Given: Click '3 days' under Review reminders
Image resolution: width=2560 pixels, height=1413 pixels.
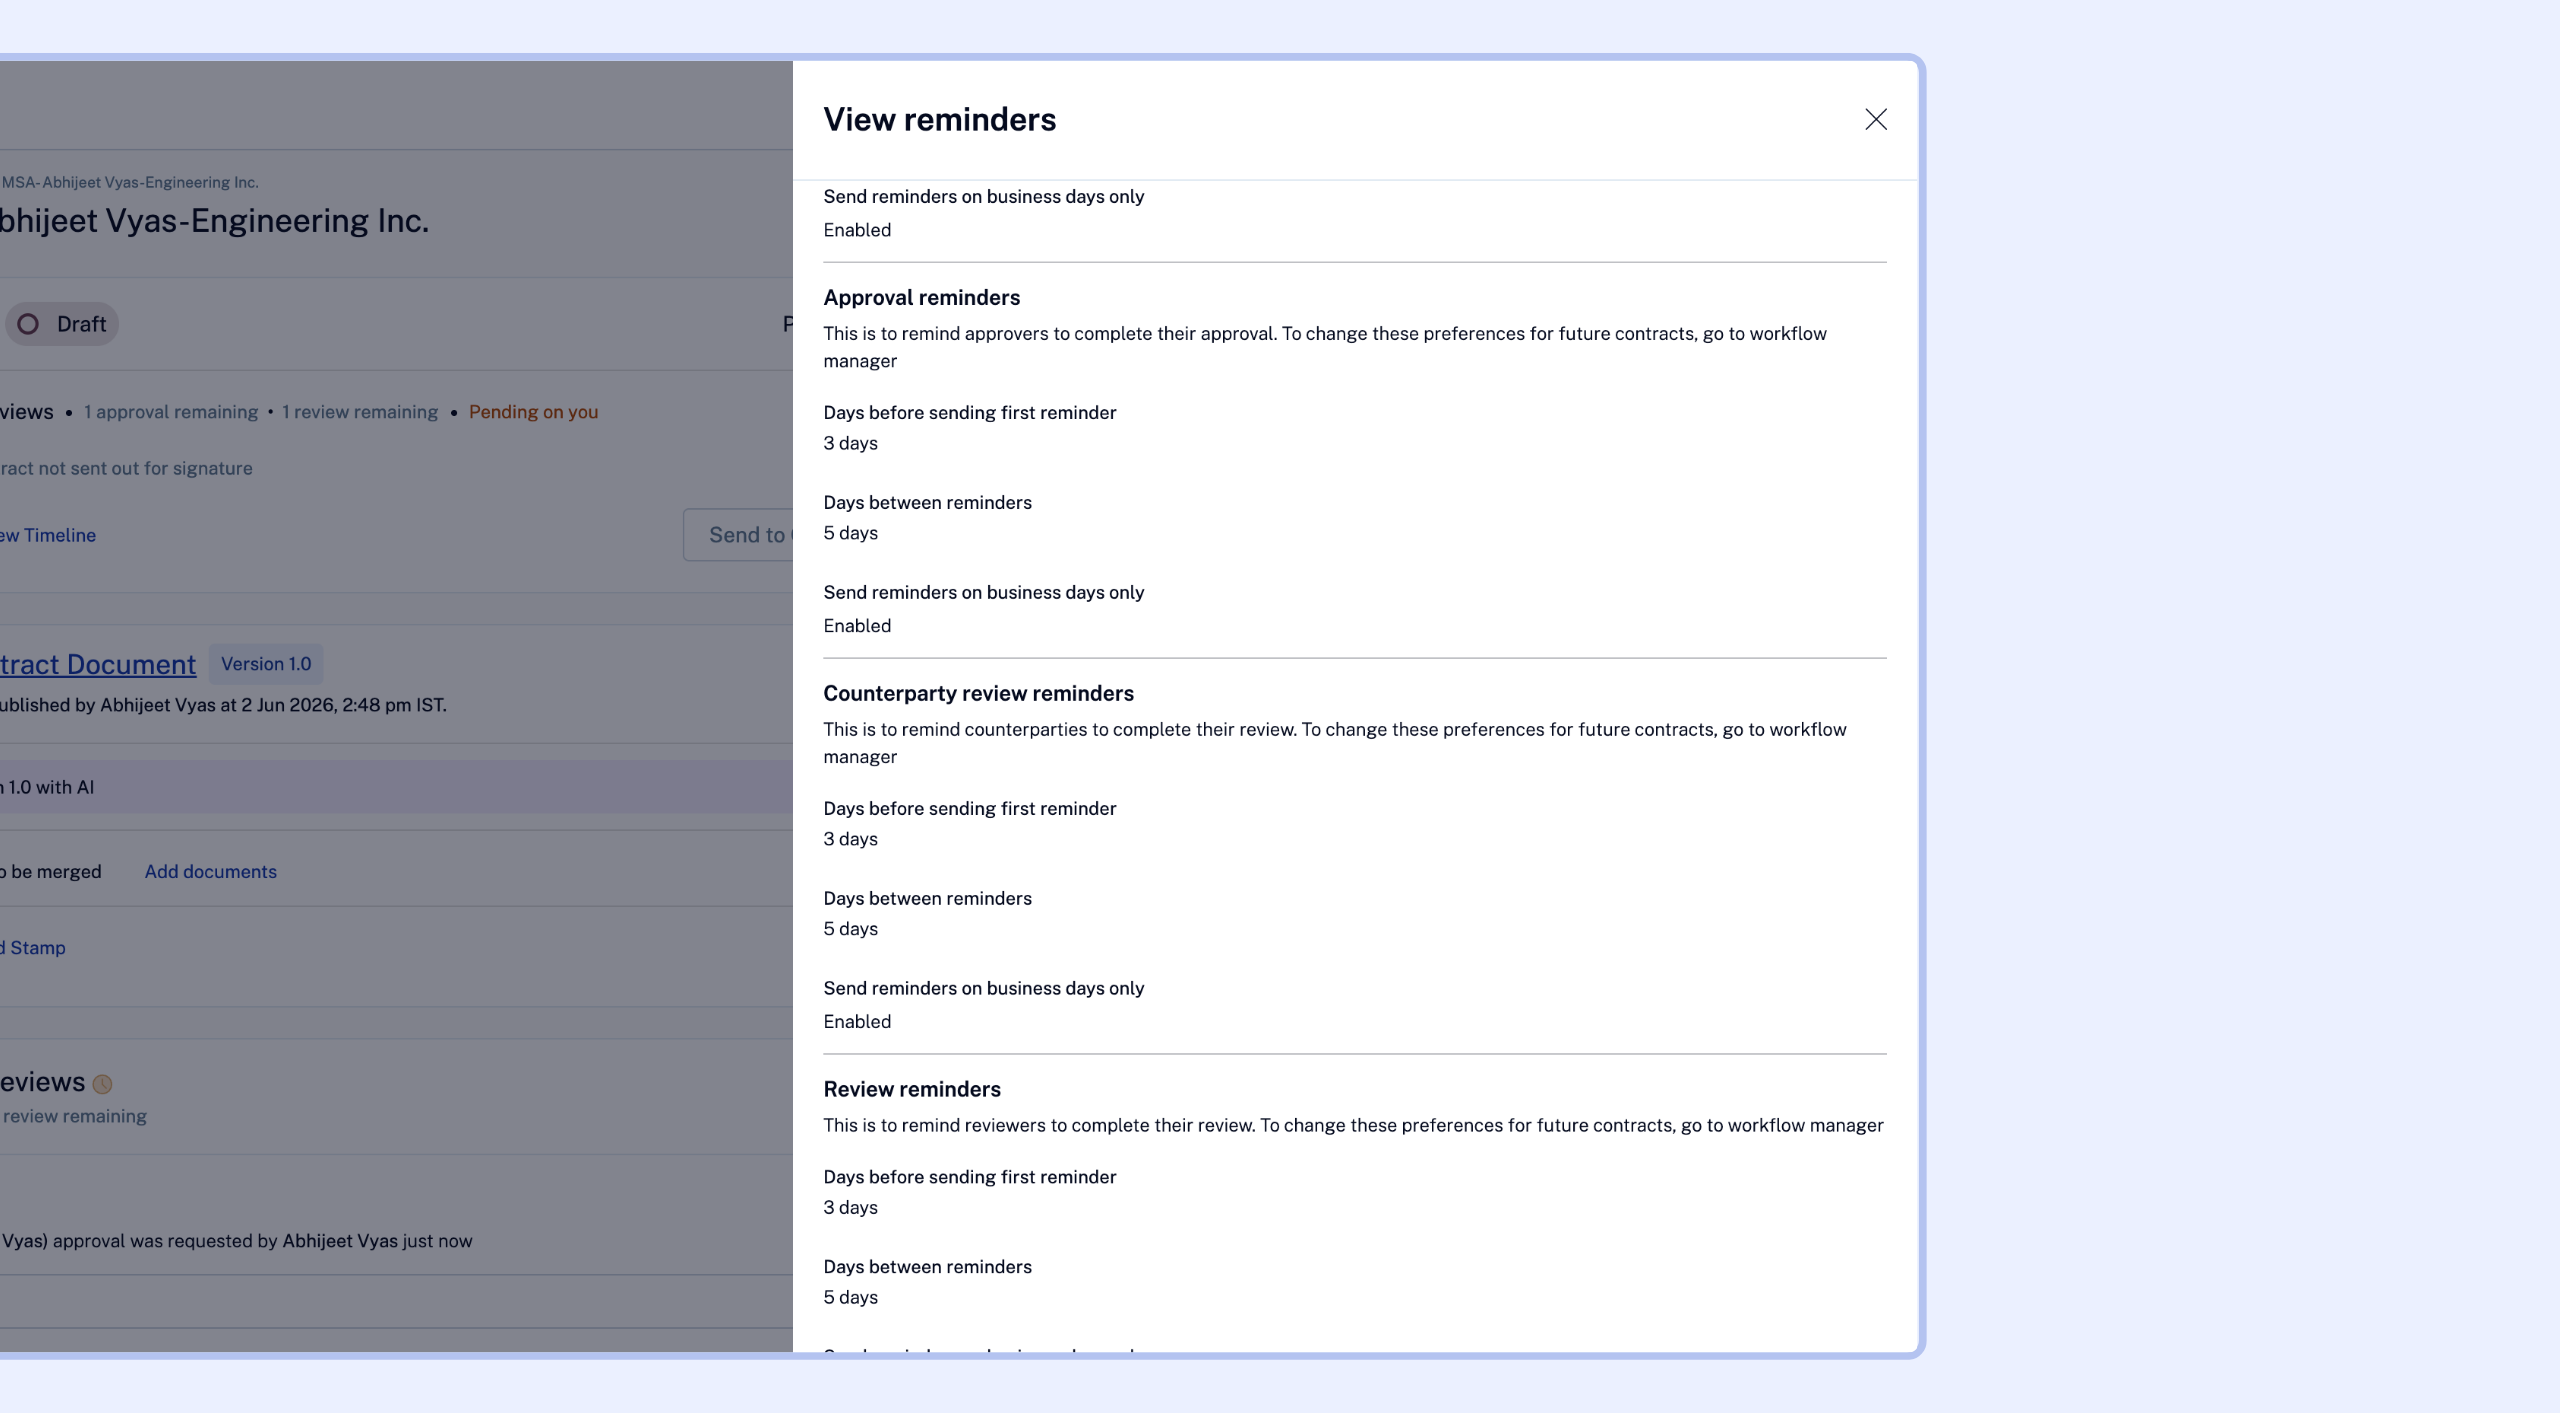Looking at the screenshot, I should pos(851,1208).
